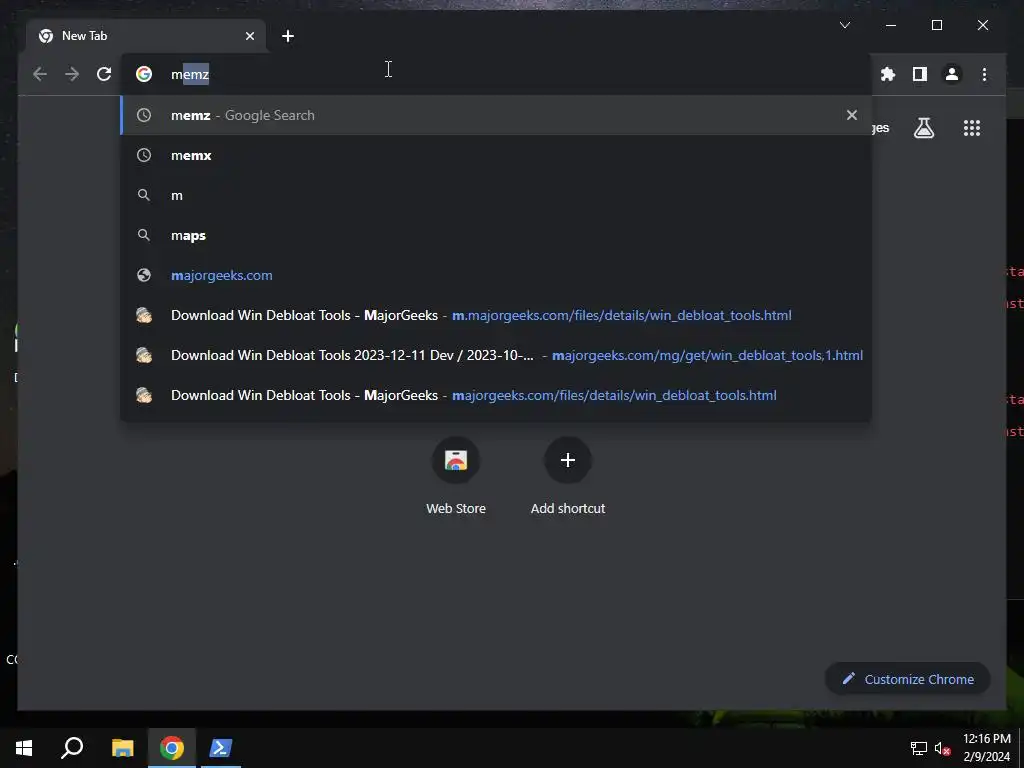1024x768 pixels.
Task: Choose the 'm' search suggestion
Action: click(x=496, y=195)
